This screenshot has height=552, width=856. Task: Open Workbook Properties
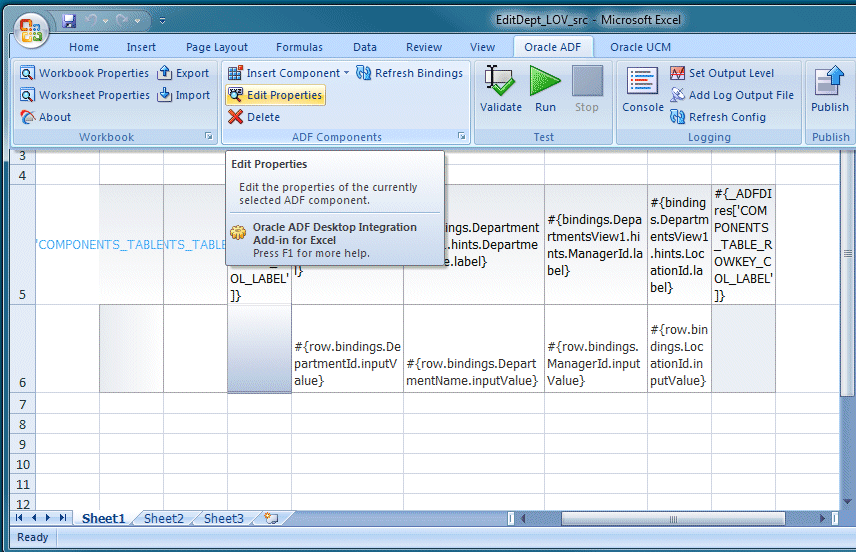[84, 73]
